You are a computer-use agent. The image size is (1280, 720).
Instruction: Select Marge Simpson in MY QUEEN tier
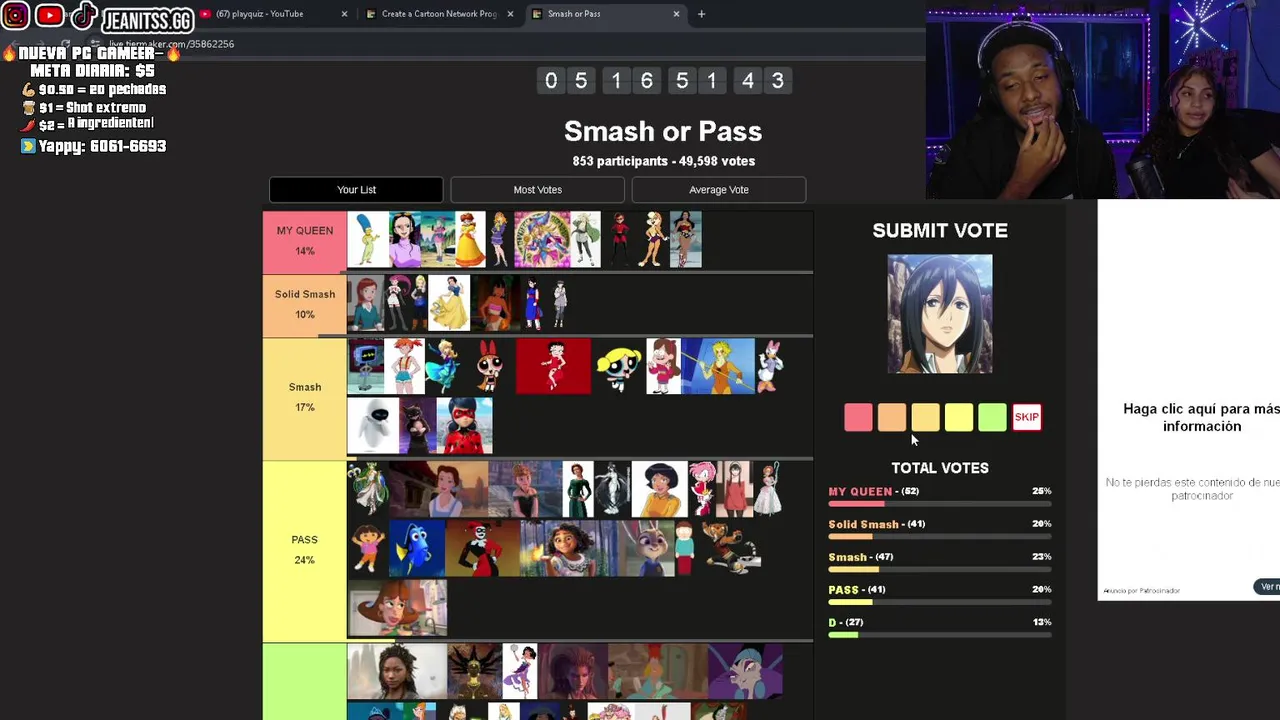pyautogui.click(x=367, y=240)
